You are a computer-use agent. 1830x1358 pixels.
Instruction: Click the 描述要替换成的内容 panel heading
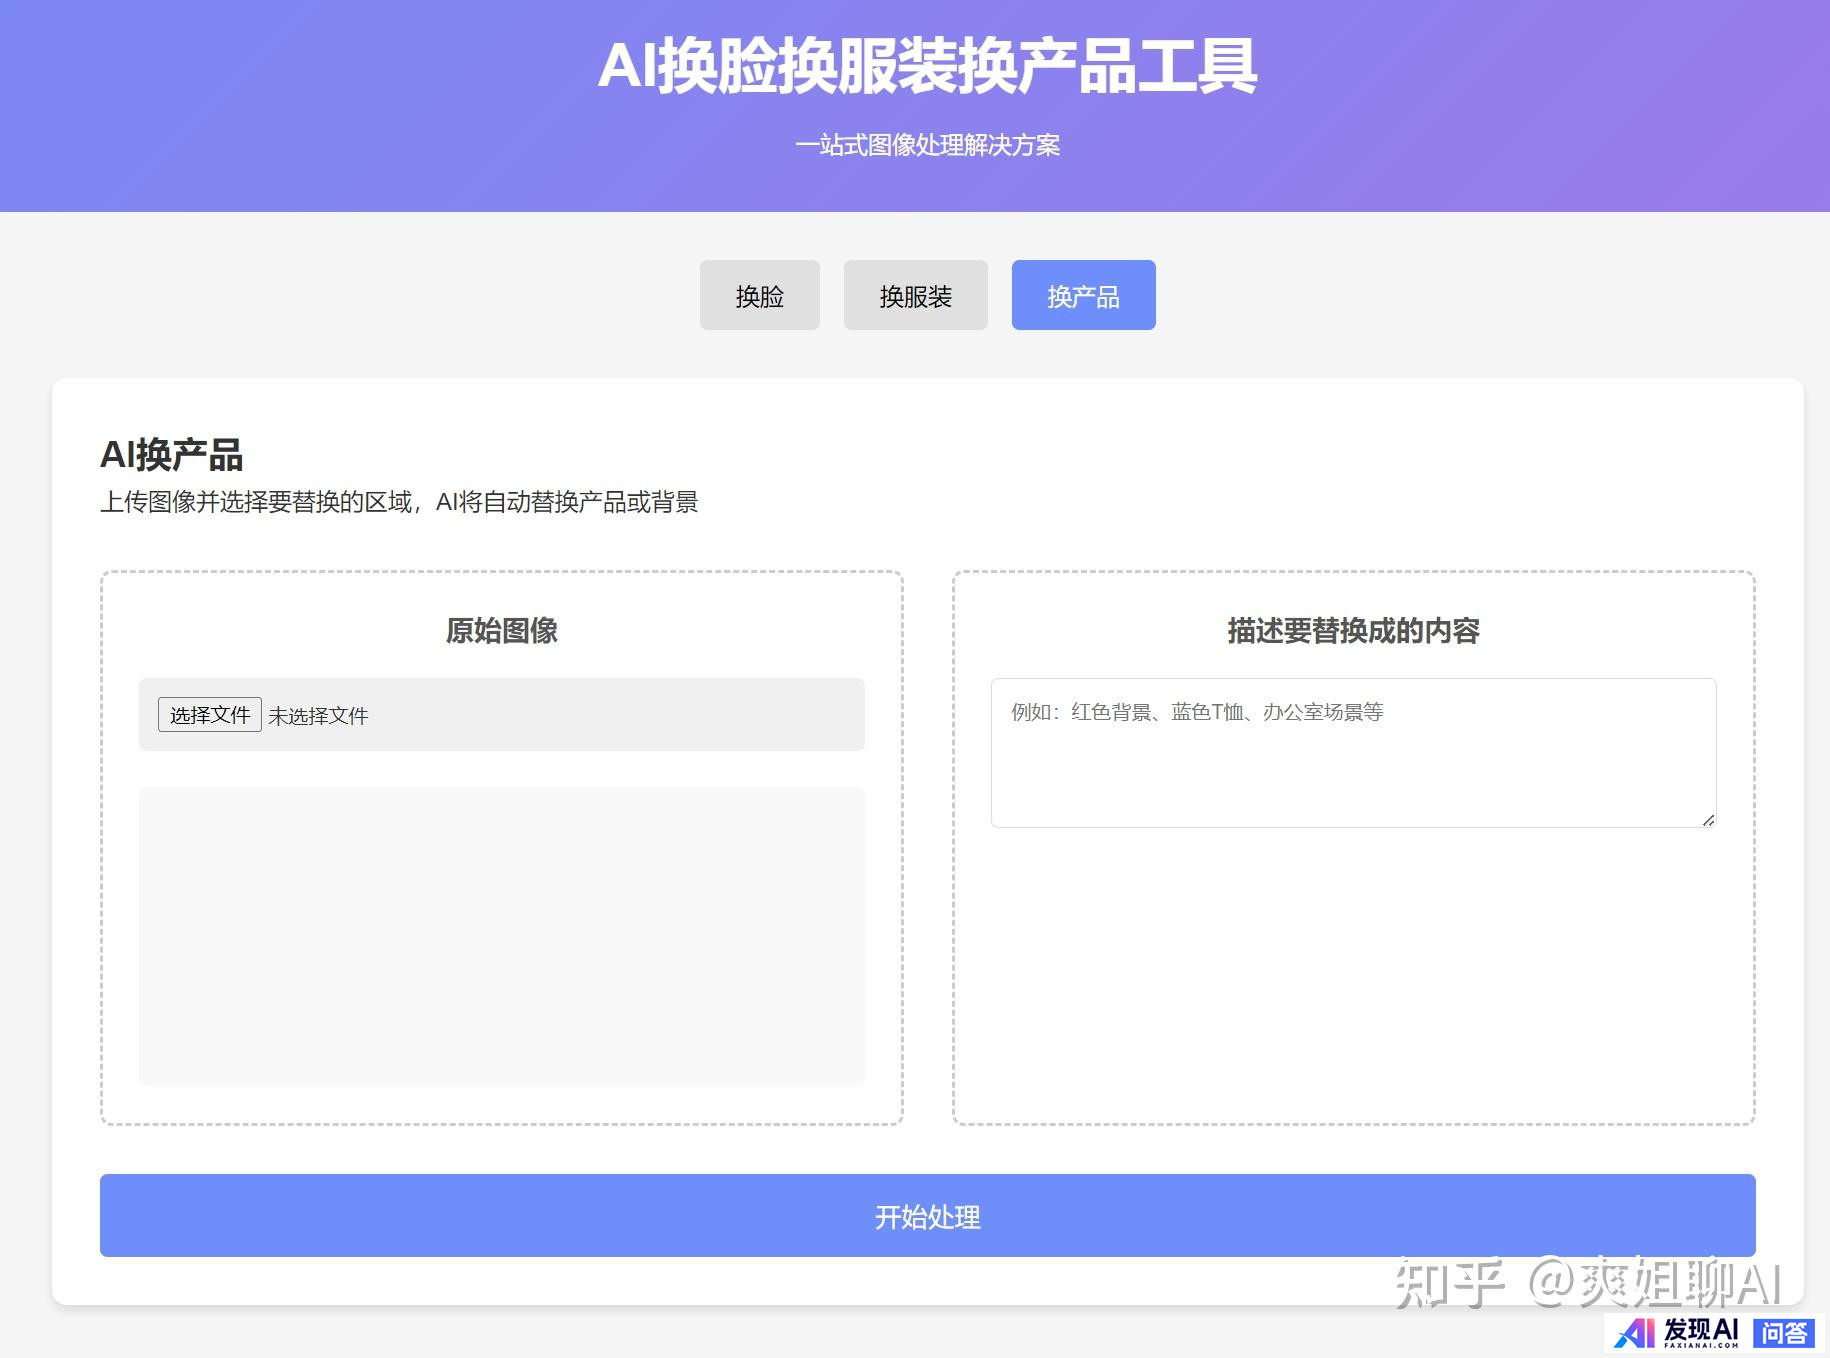pos(1353,631)
